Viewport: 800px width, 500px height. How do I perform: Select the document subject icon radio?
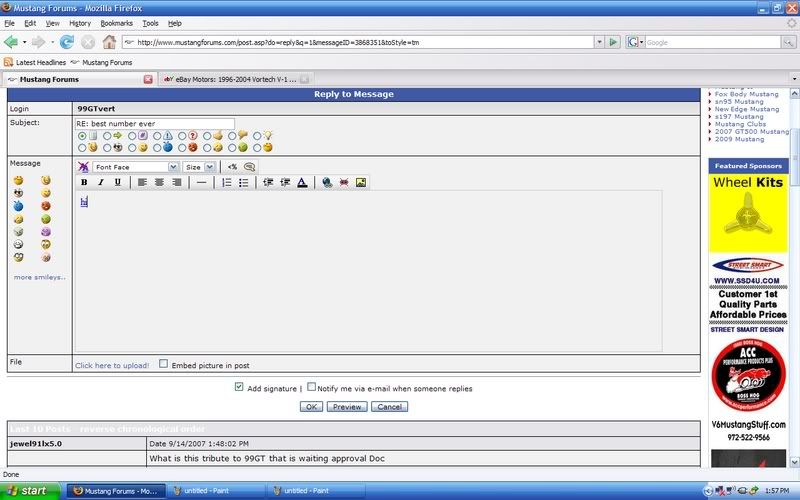82,136
